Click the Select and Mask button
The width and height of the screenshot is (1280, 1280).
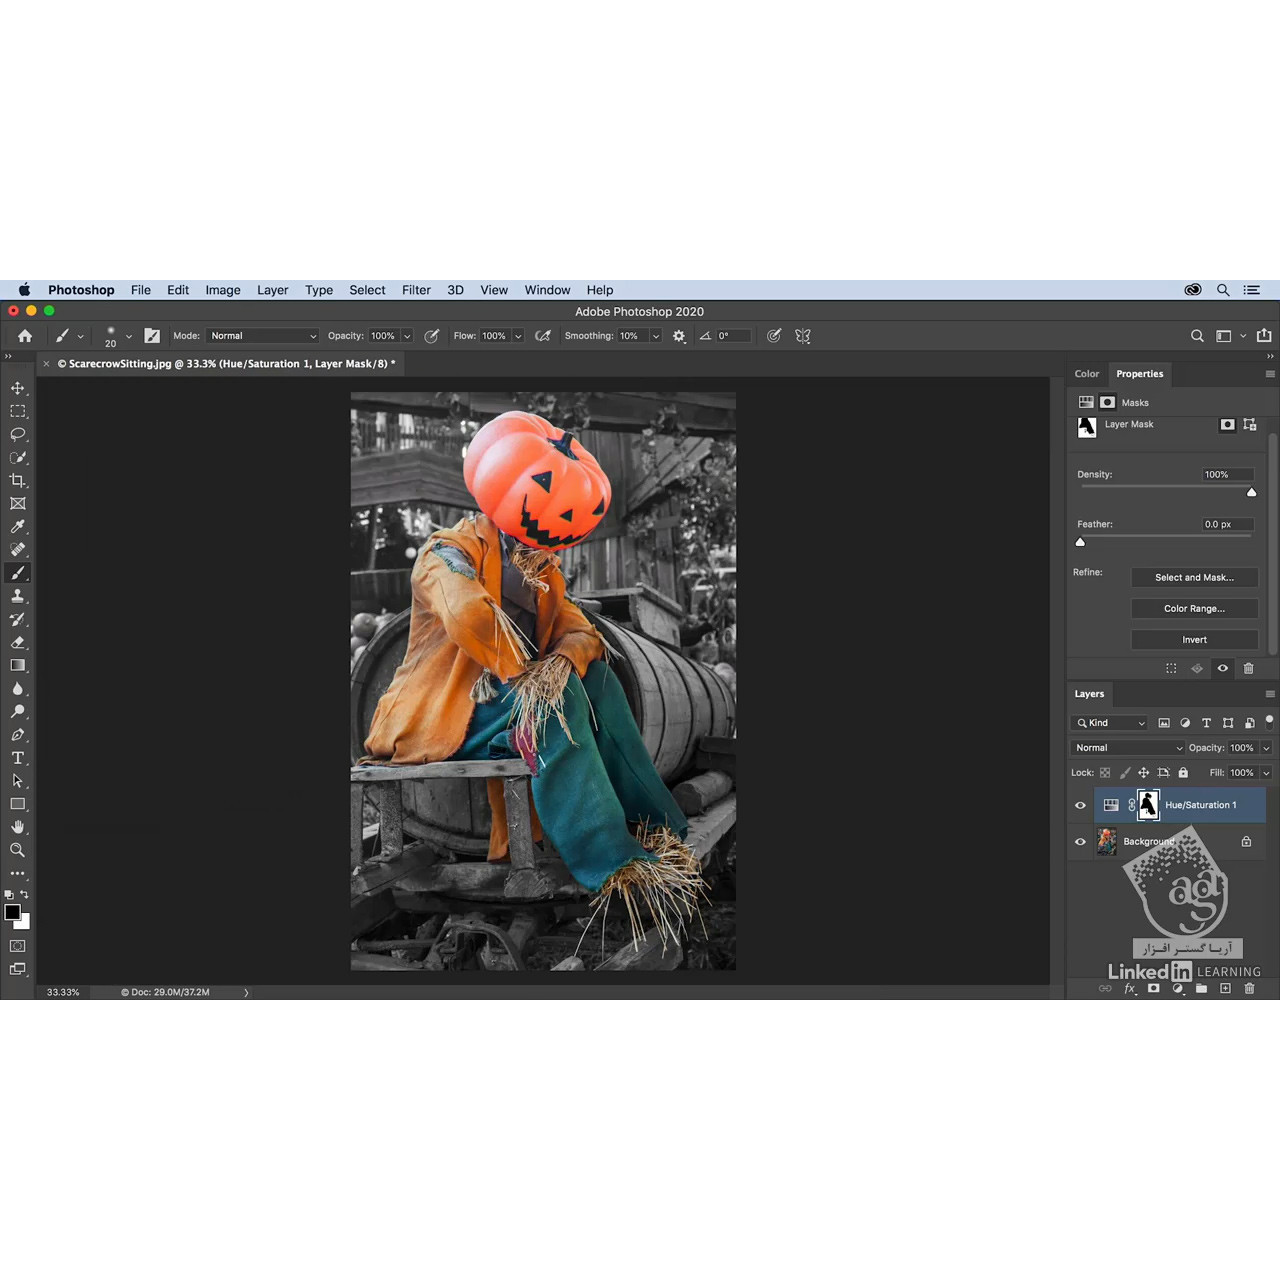tap(1194, 577)
